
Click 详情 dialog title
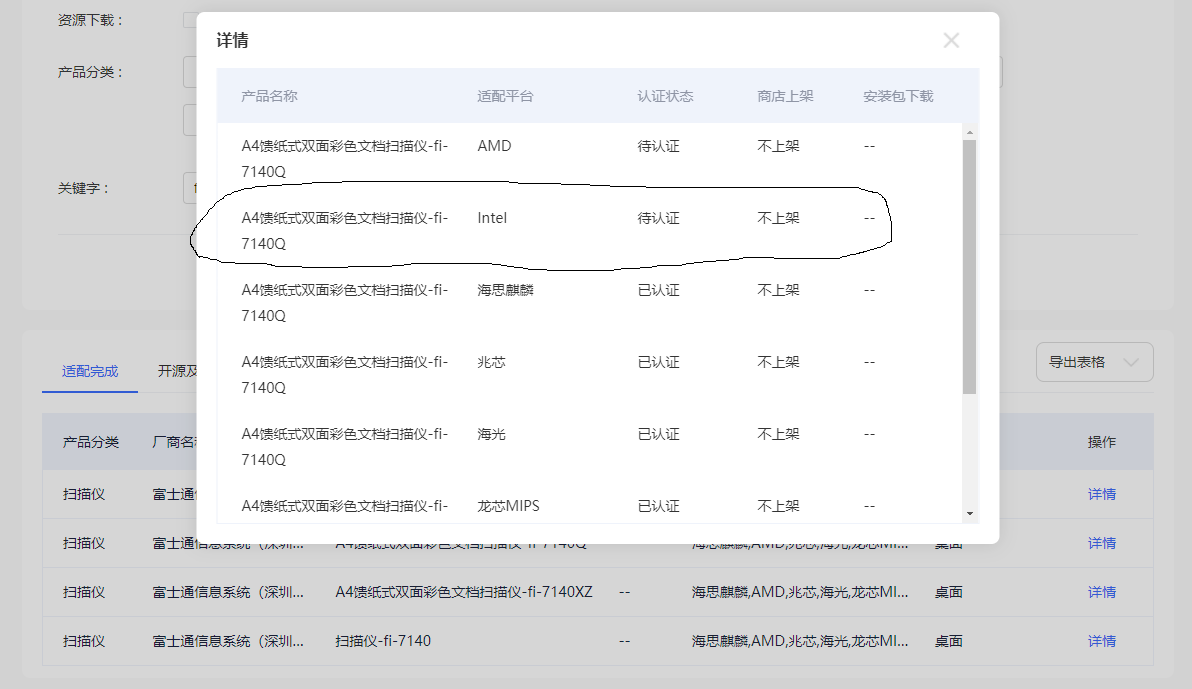233,40
